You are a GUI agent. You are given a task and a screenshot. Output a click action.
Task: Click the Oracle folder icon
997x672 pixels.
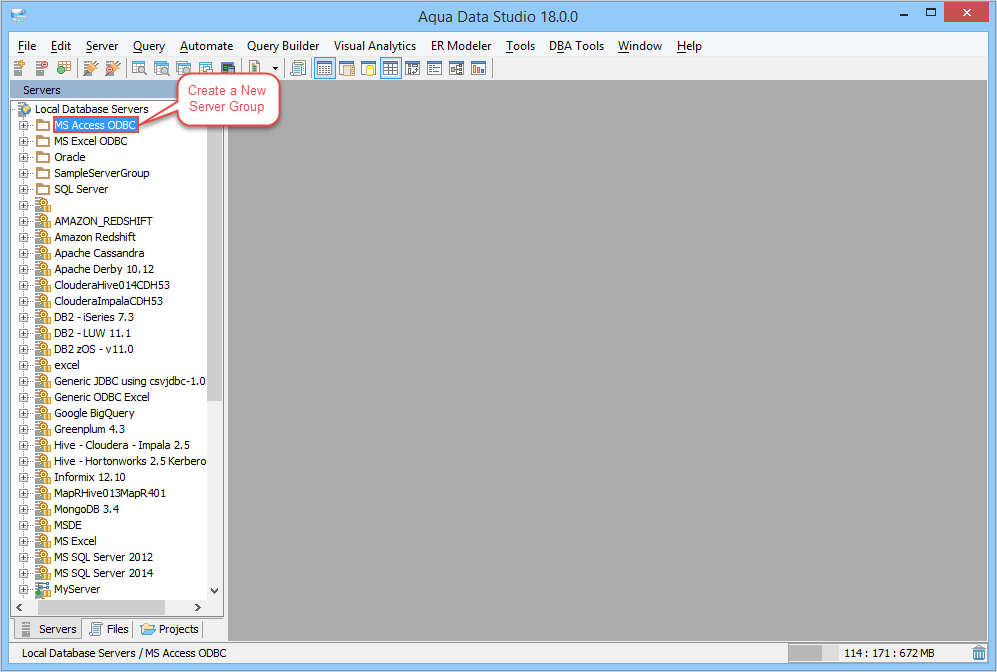tap(43, 157)
